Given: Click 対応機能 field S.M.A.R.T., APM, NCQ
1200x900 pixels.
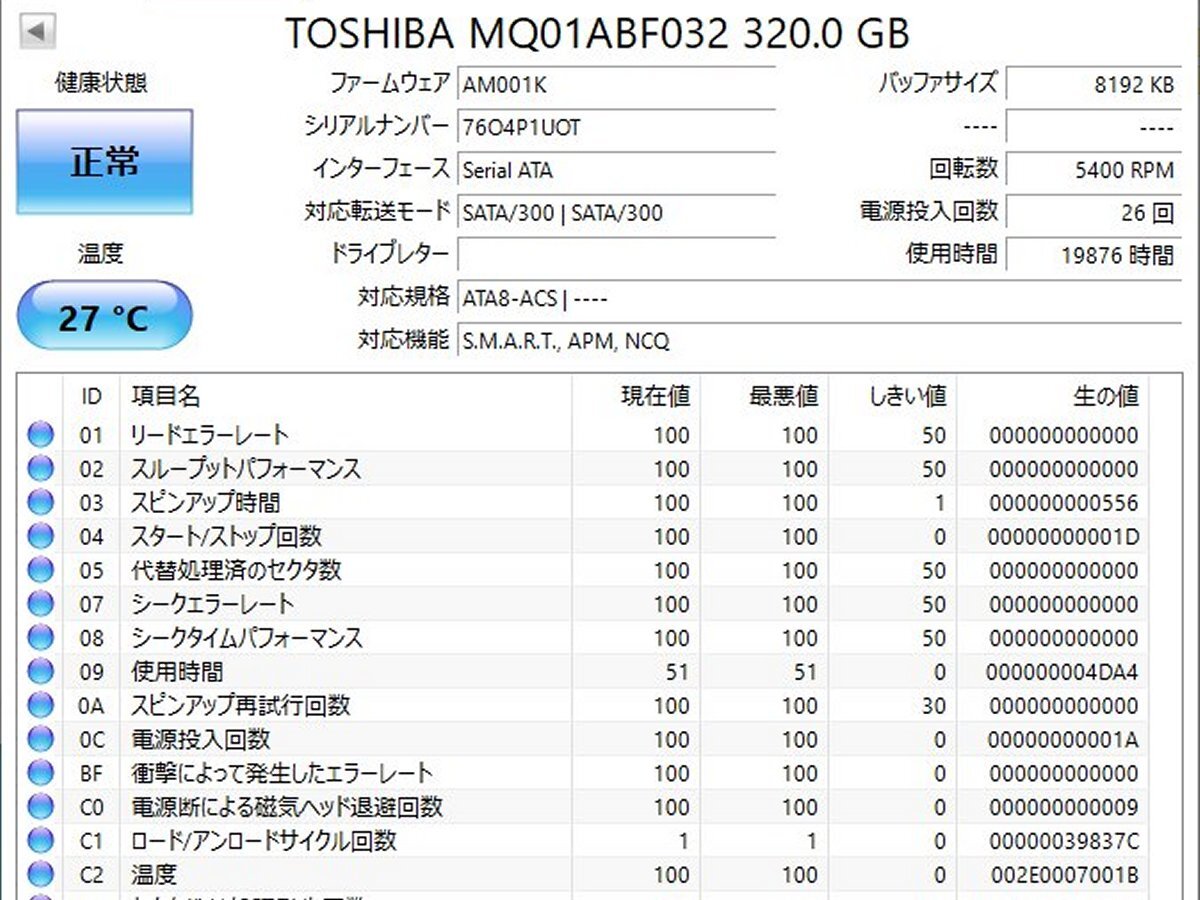Looking at the screenshot, I should tap(819, 341).
